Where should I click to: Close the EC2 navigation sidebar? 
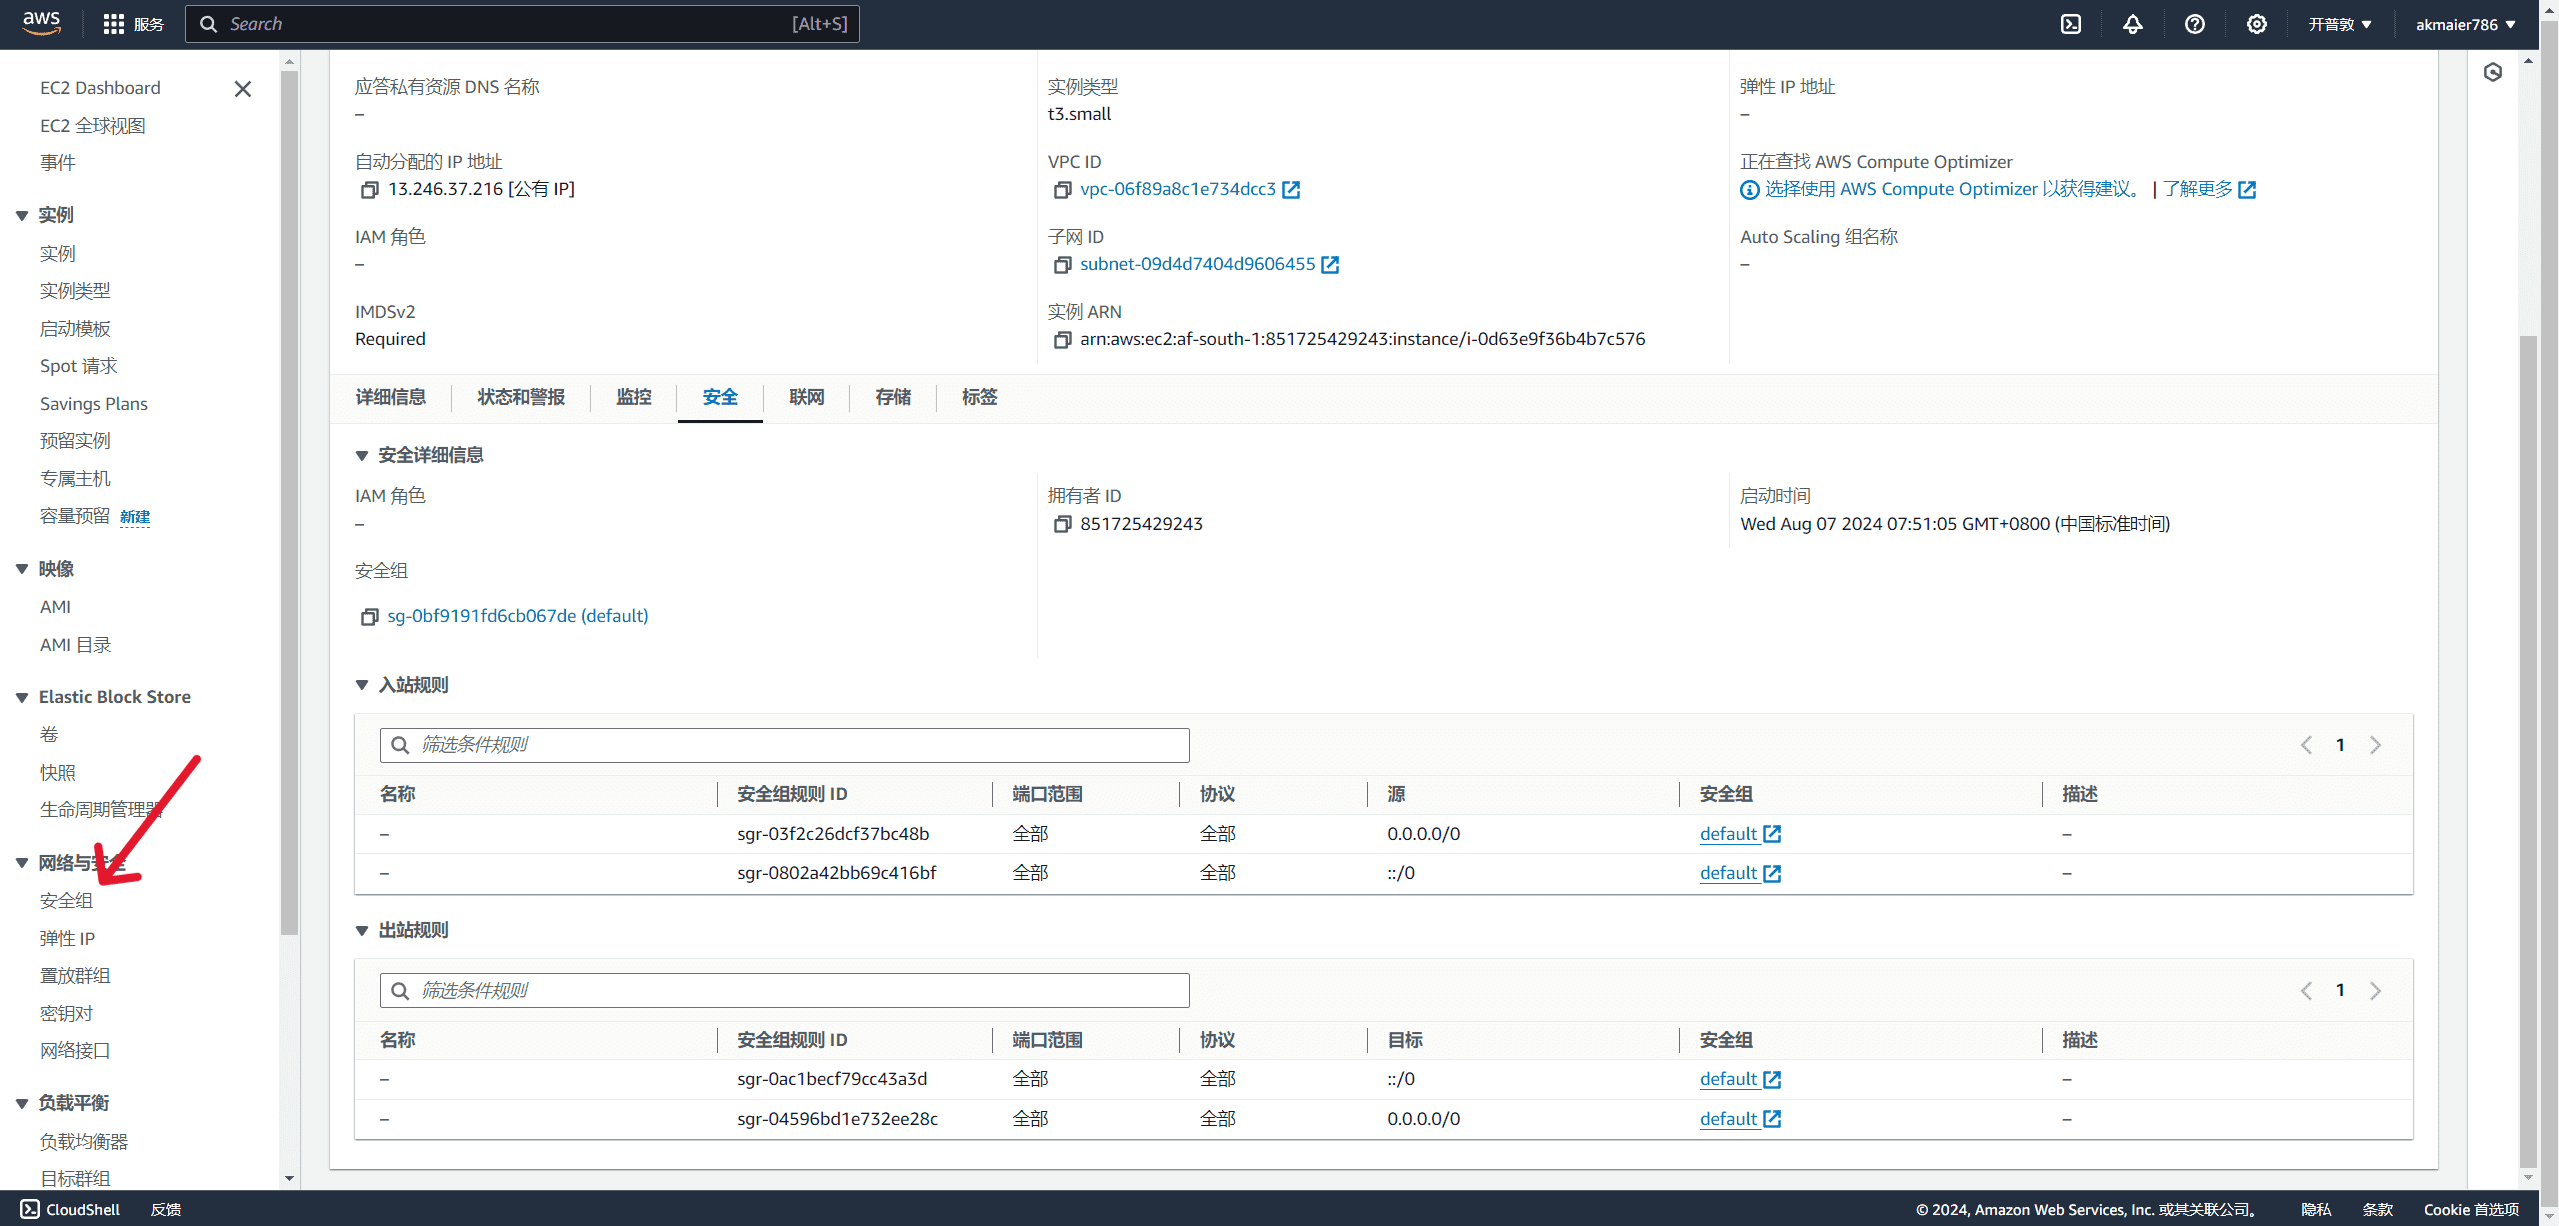point(242,89)
